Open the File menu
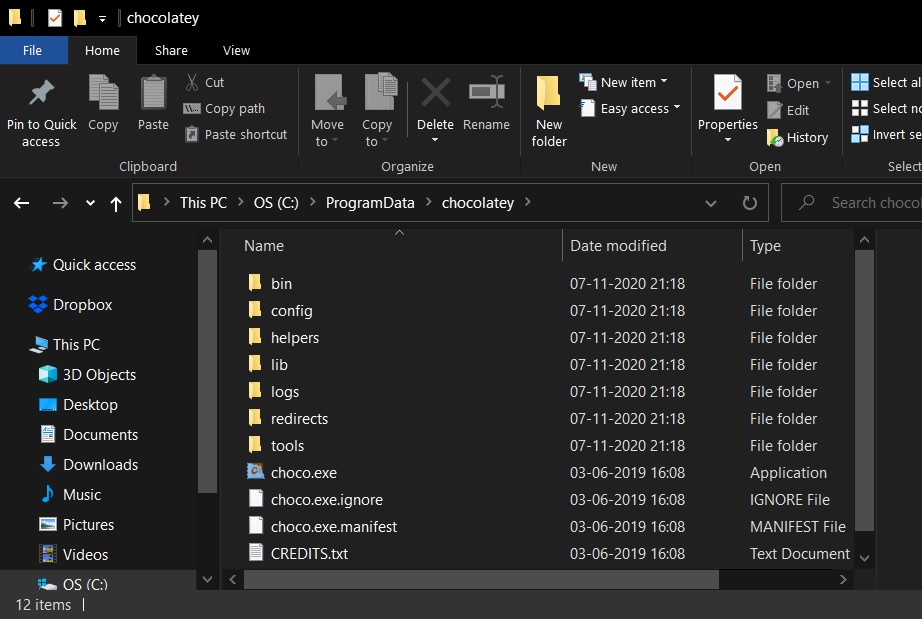This screenshot has height=619, width=922. pos(33,50)
